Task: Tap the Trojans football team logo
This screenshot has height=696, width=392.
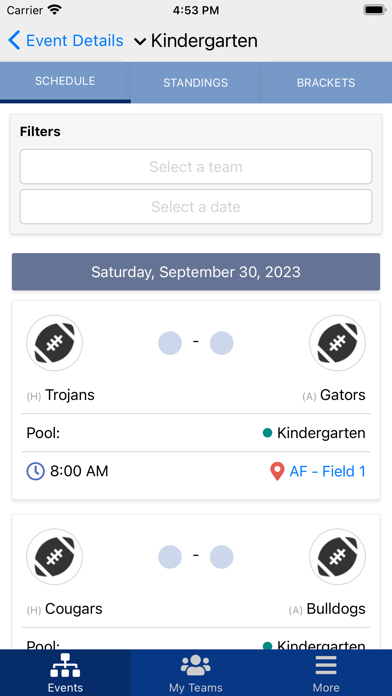Action: pos(55,343)
